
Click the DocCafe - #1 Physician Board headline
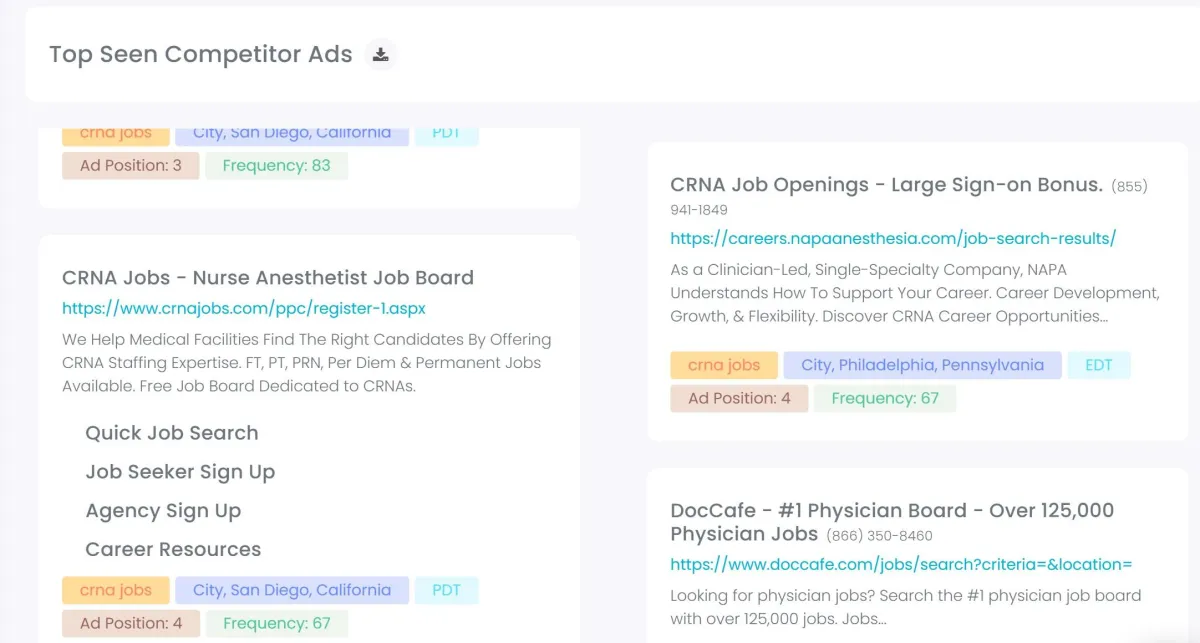[x=891, y=511]
